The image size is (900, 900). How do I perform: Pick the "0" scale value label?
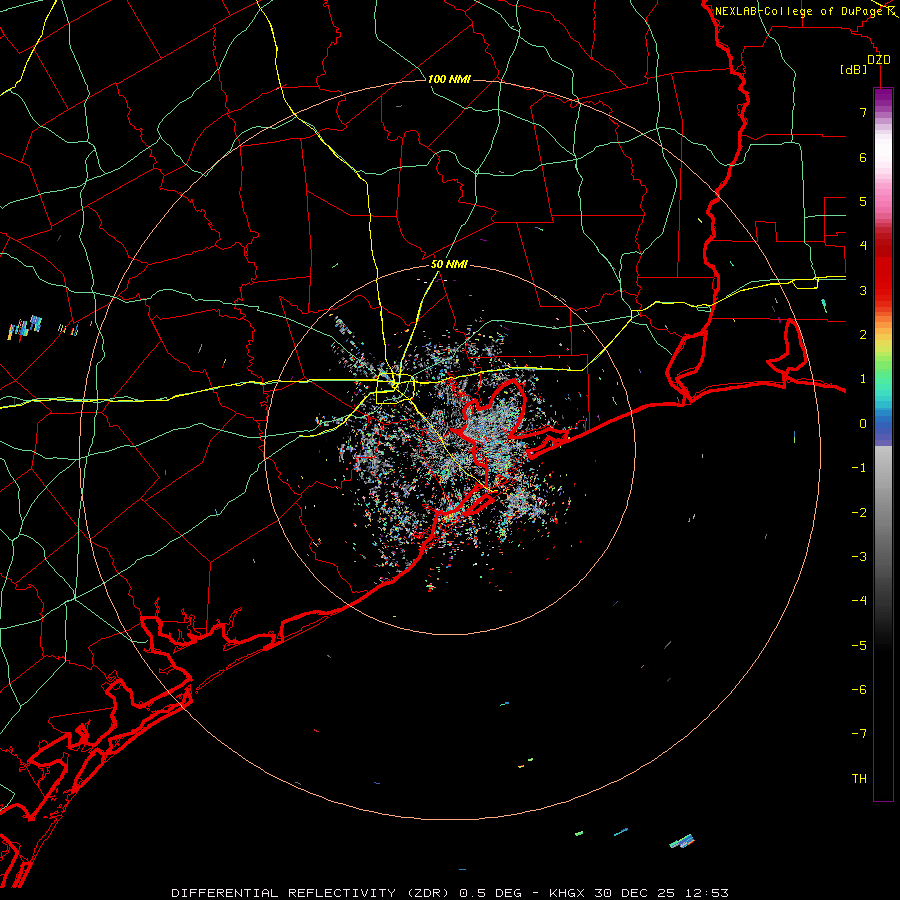863,424
